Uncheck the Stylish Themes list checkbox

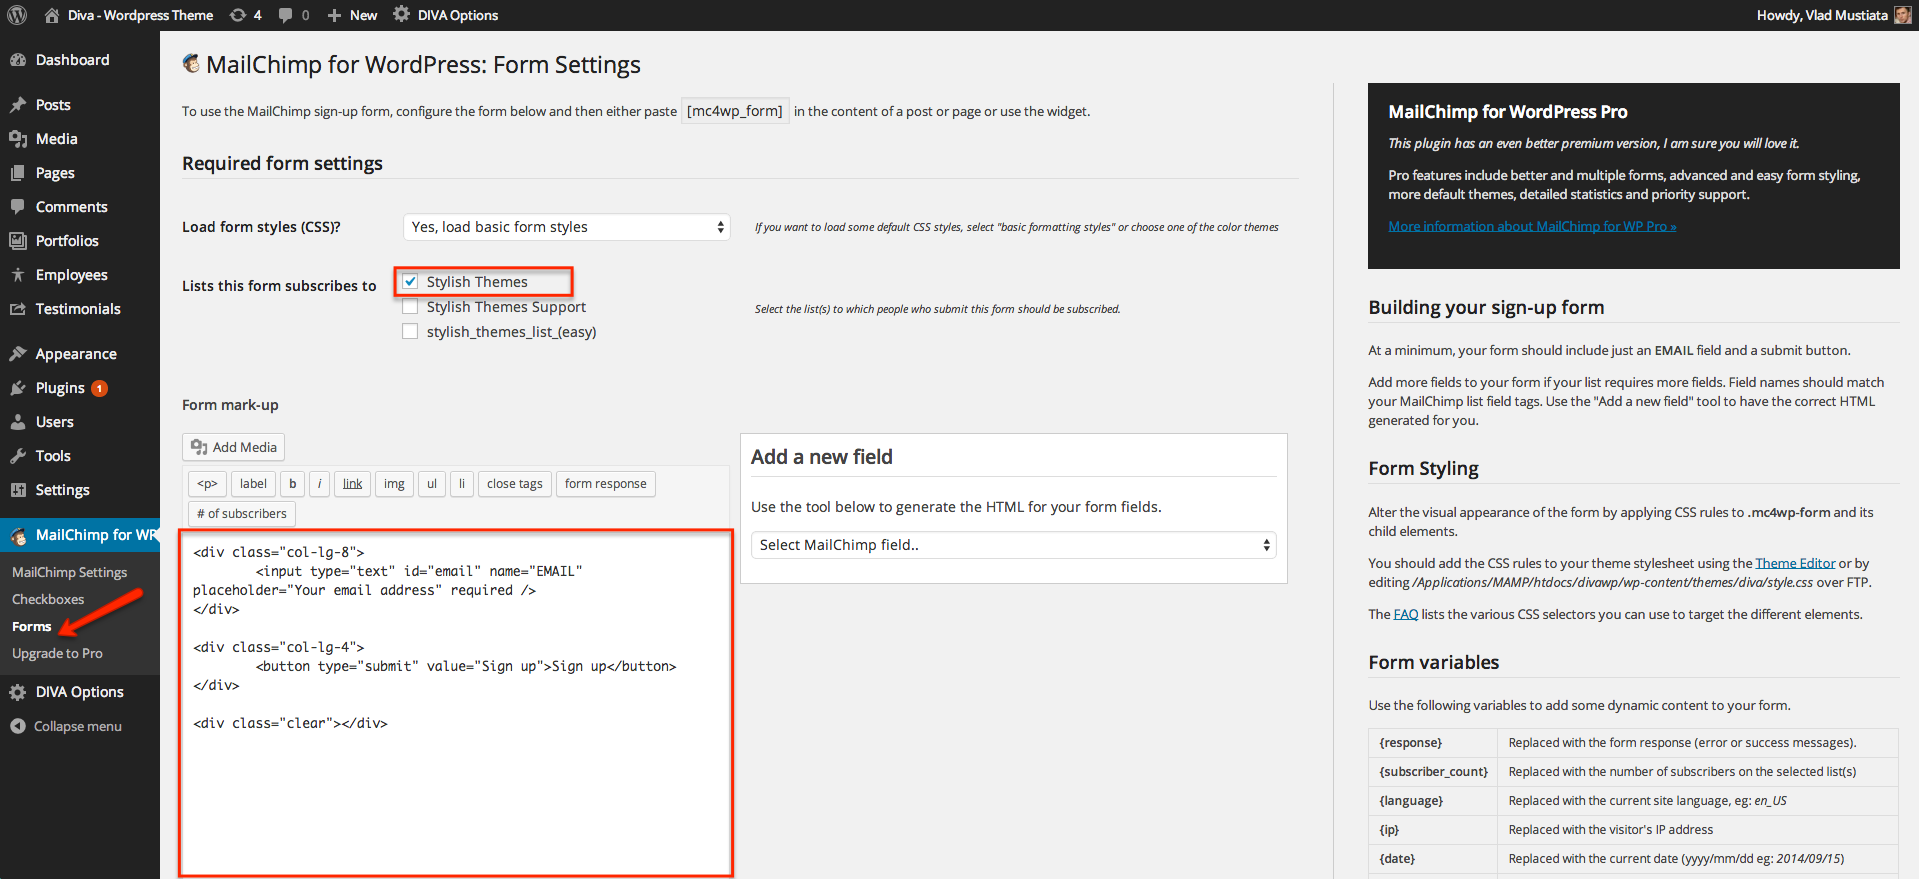[410, 282]
